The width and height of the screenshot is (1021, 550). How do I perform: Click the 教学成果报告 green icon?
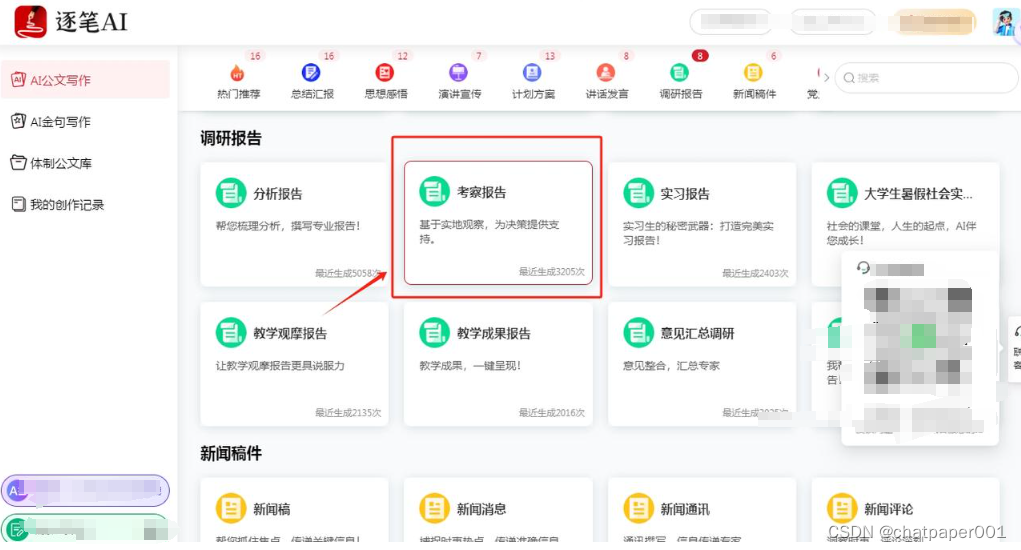(x=434, y=333)
